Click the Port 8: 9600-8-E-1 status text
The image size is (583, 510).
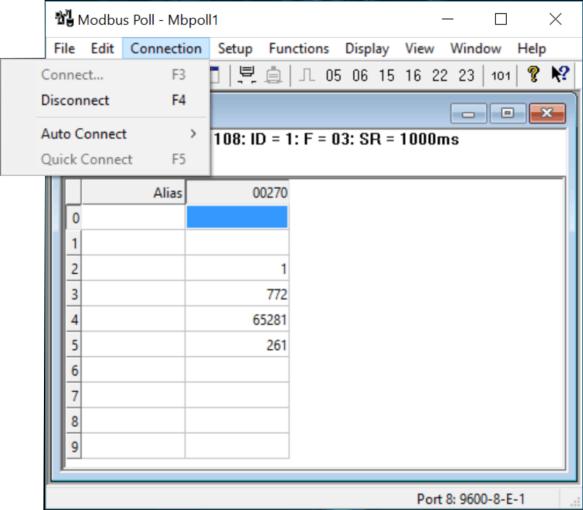pyautogui.click(x=471, y=499)
